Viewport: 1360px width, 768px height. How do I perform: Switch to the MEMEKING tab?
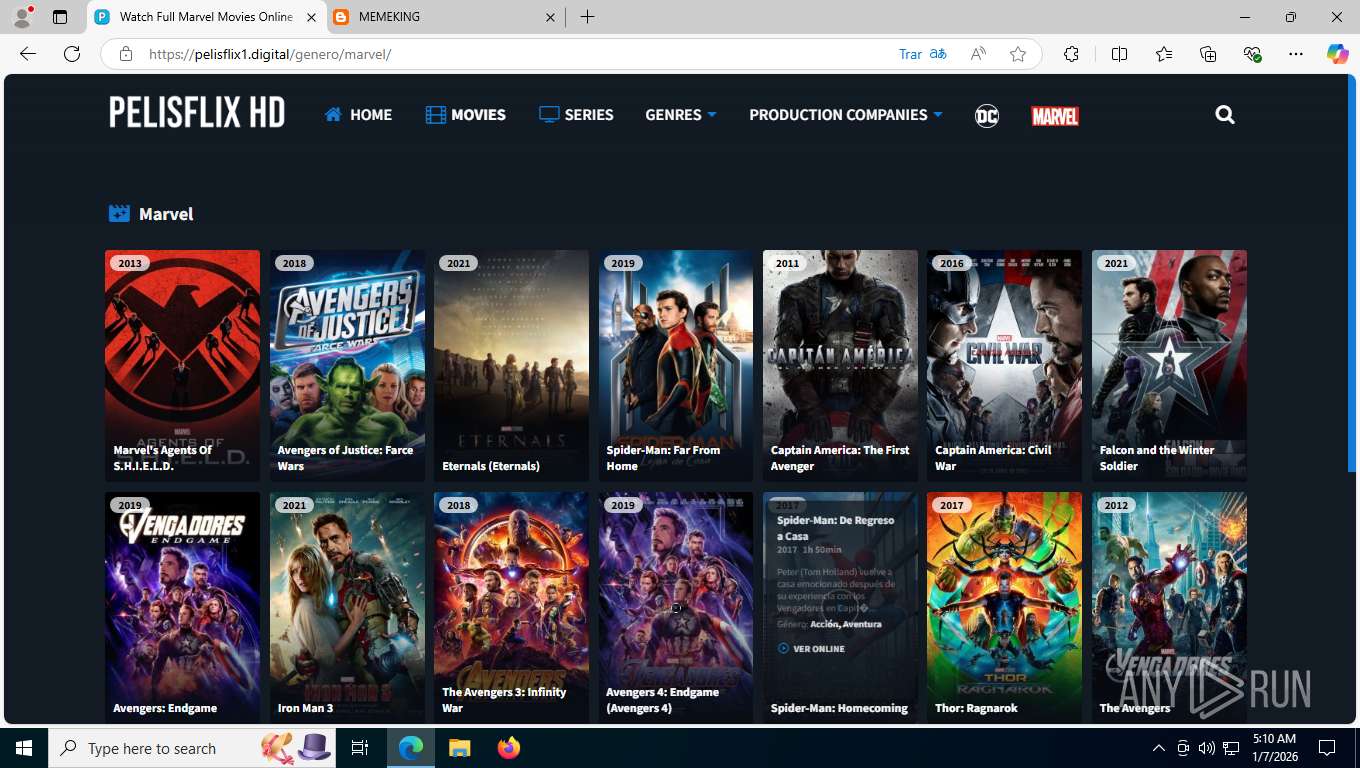pos(447,17)
